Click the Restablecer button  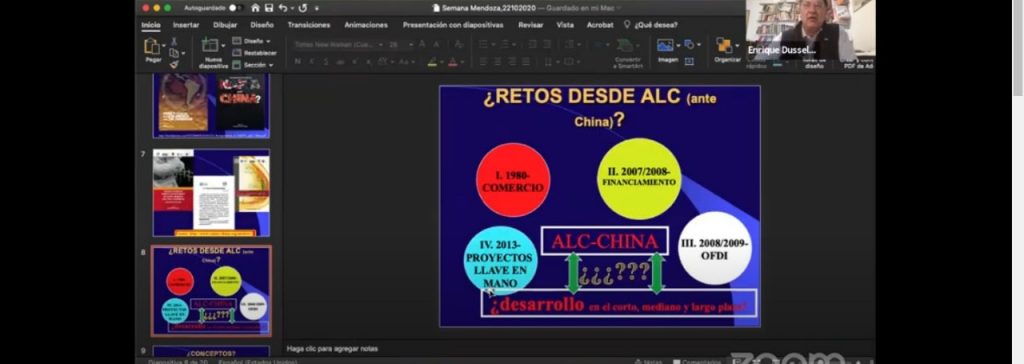pos(255,53)
